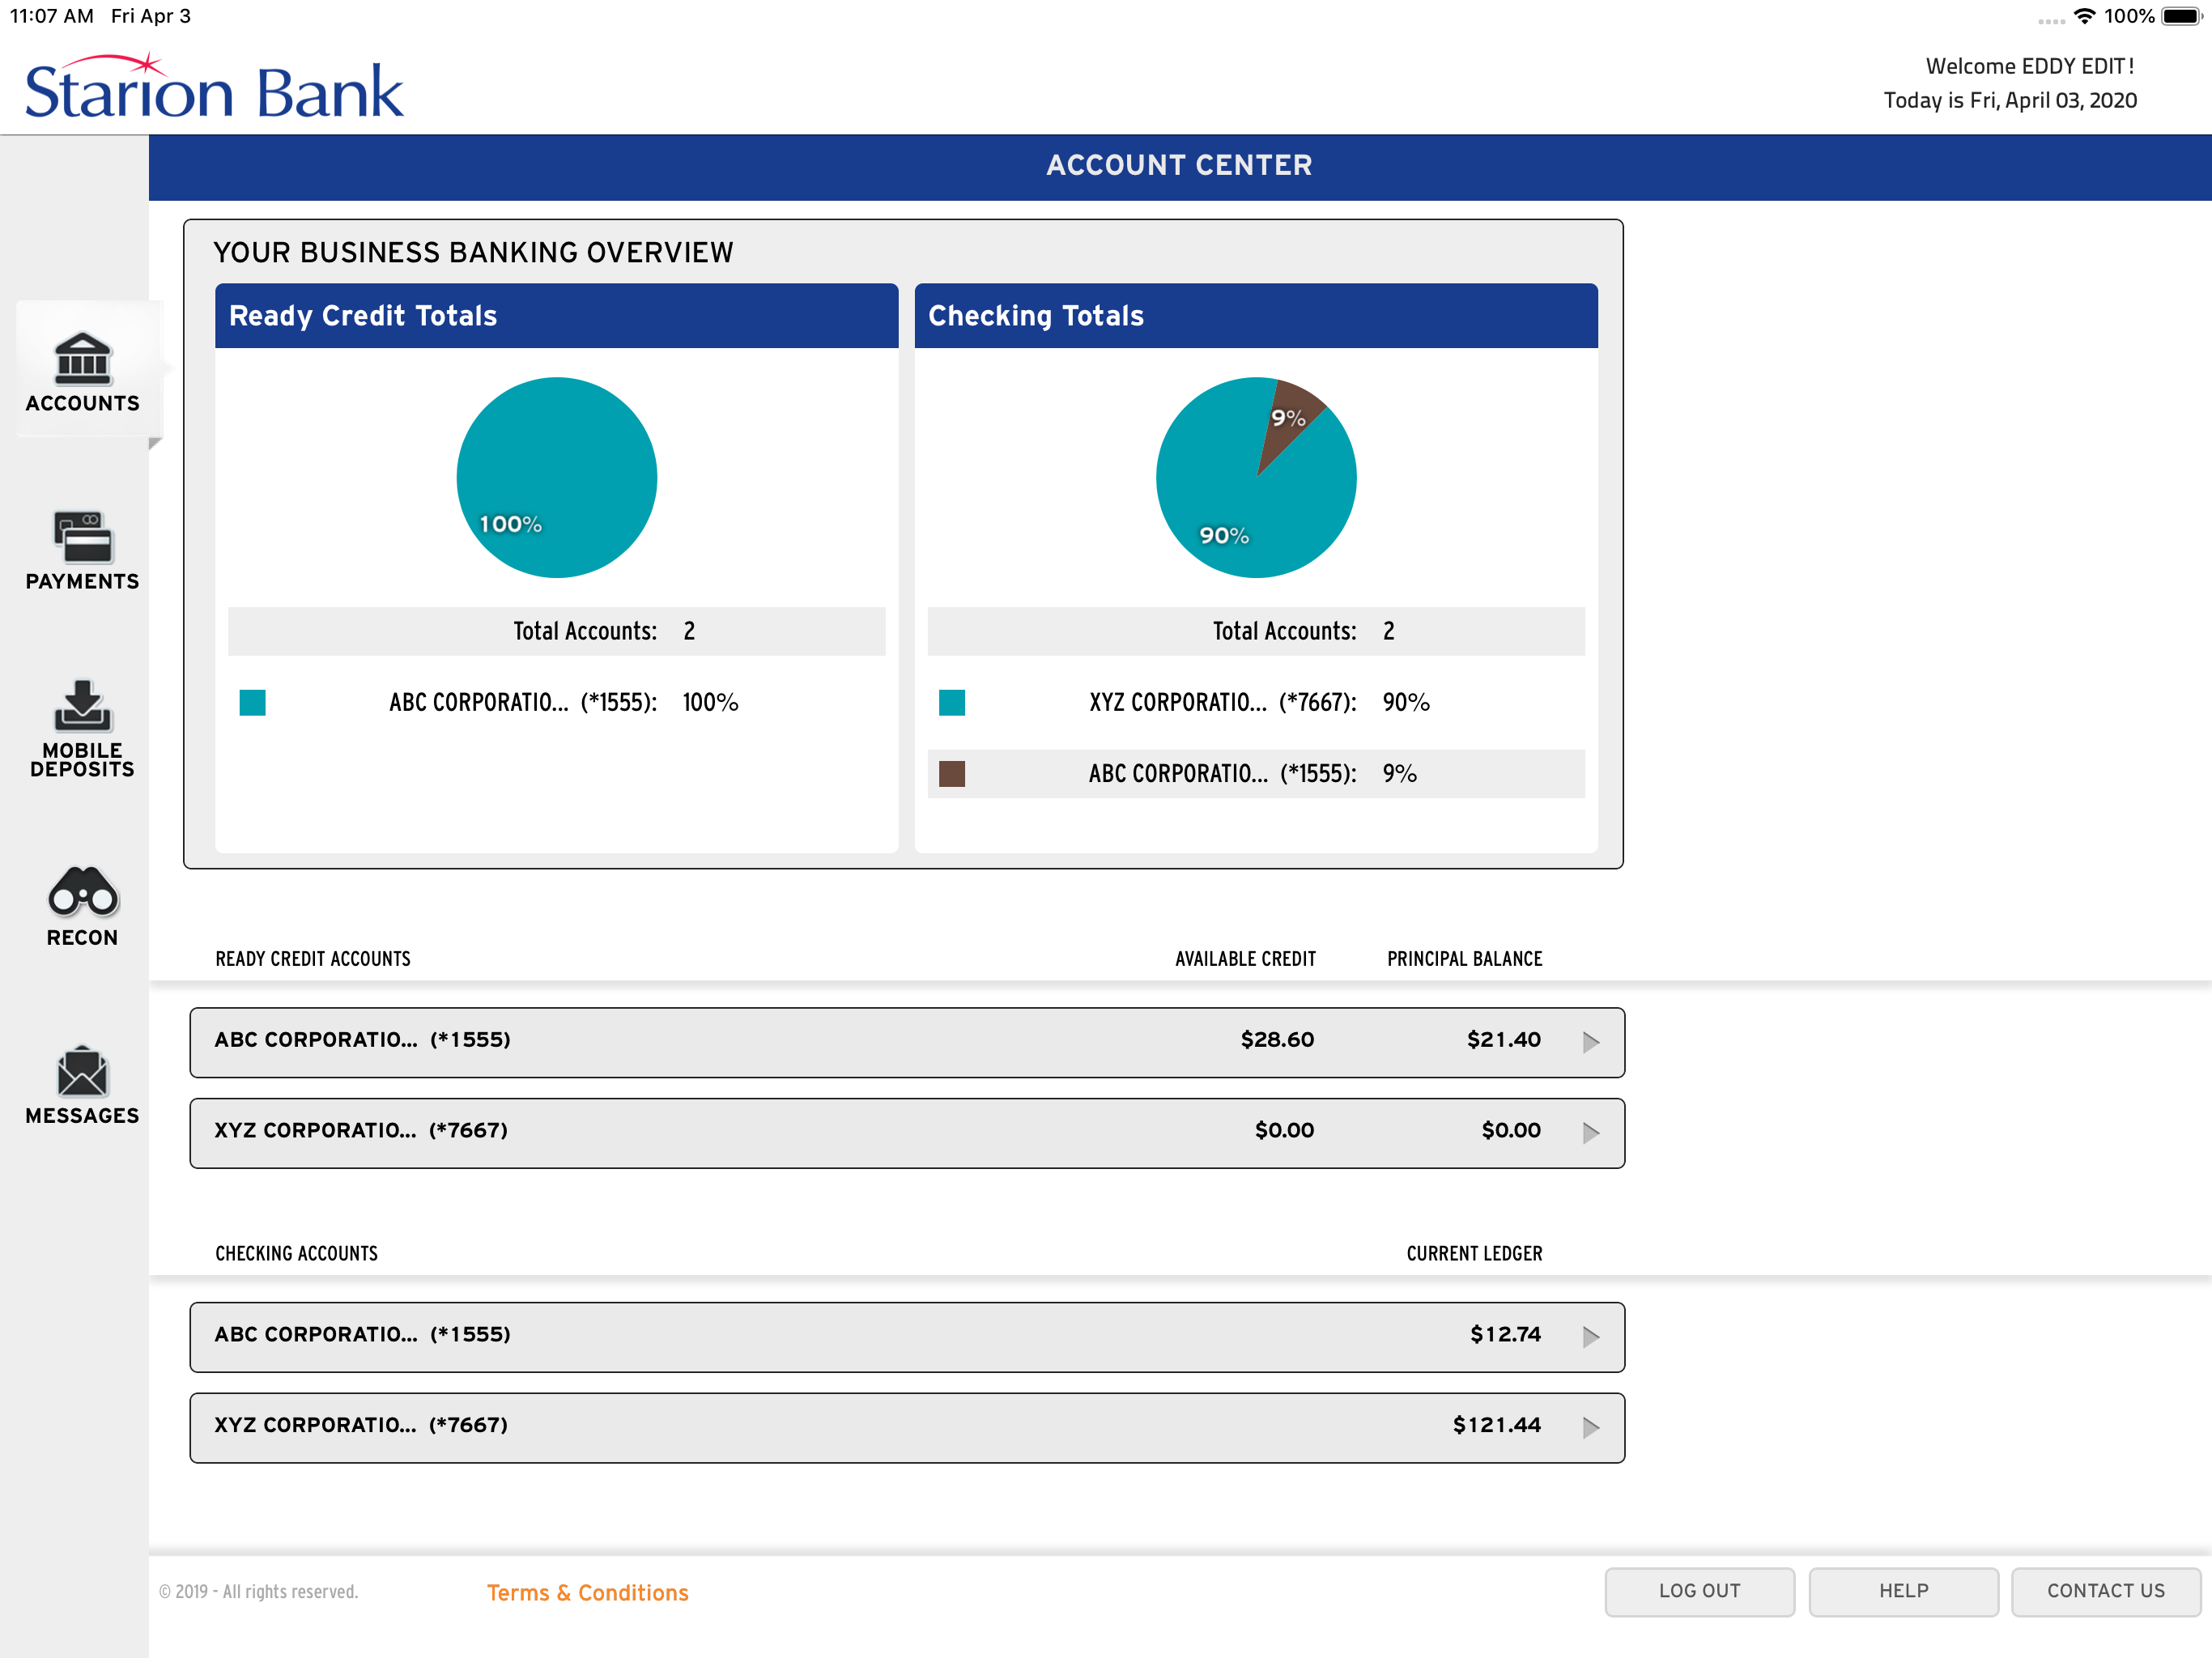
Task: Click teal swatch for XYZ checking 90%
Action: coord(952,702)
